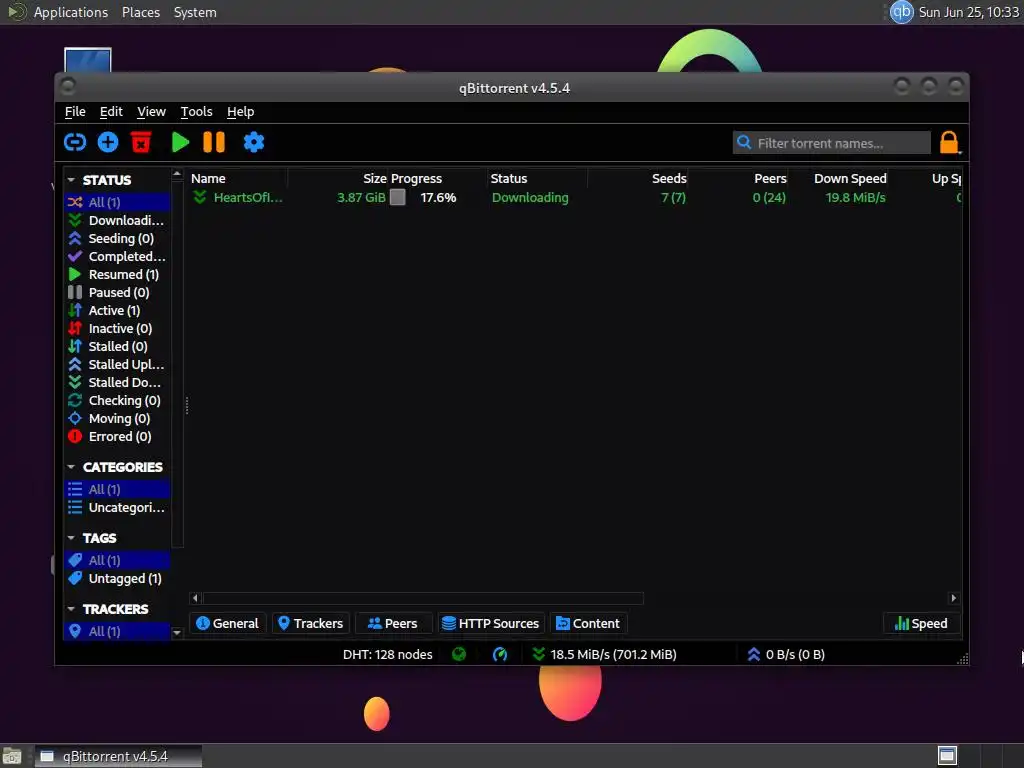Screen dimensions: 1024x768
Task: Sort by the Size column header
Action: [x=338, y=178]
